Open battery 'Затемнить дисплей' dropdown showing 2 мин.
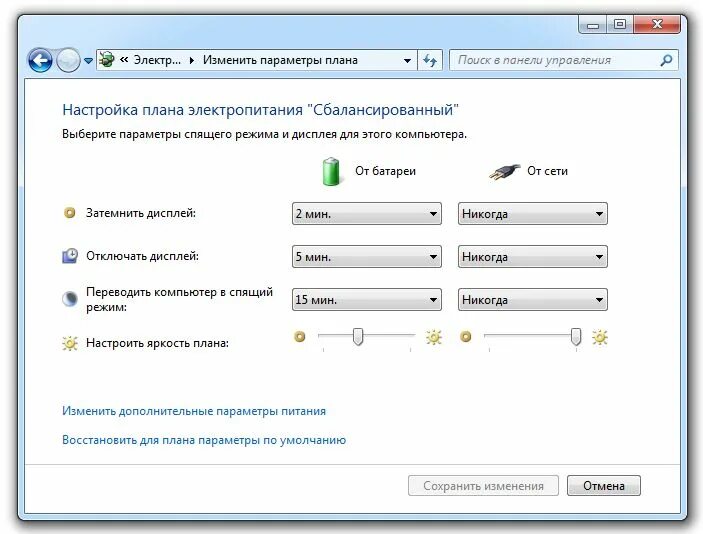 click(367, 213)
